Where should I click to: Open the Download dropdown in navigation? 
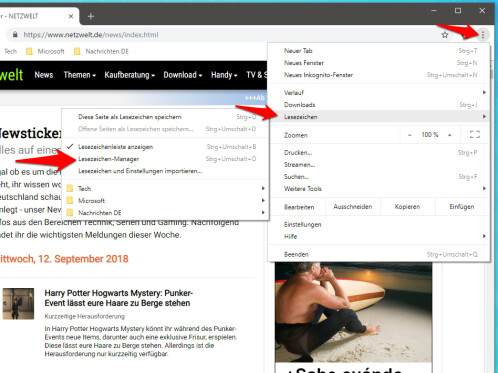183,75
